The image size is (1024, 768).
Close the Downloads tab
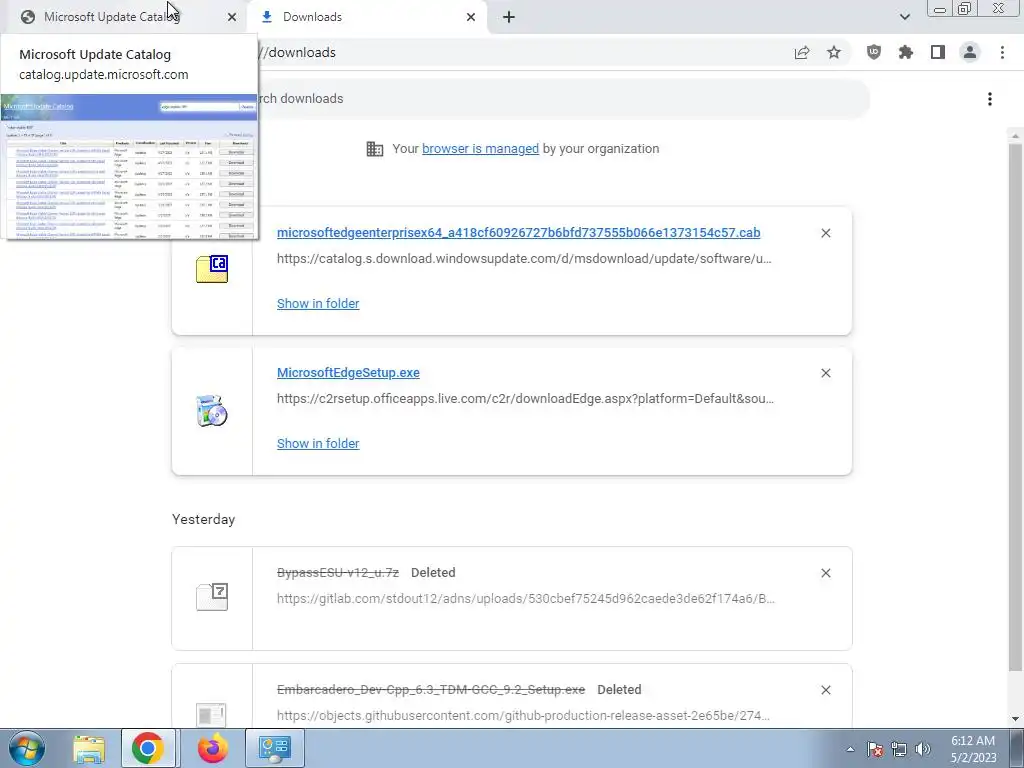(x=471, y=17)
